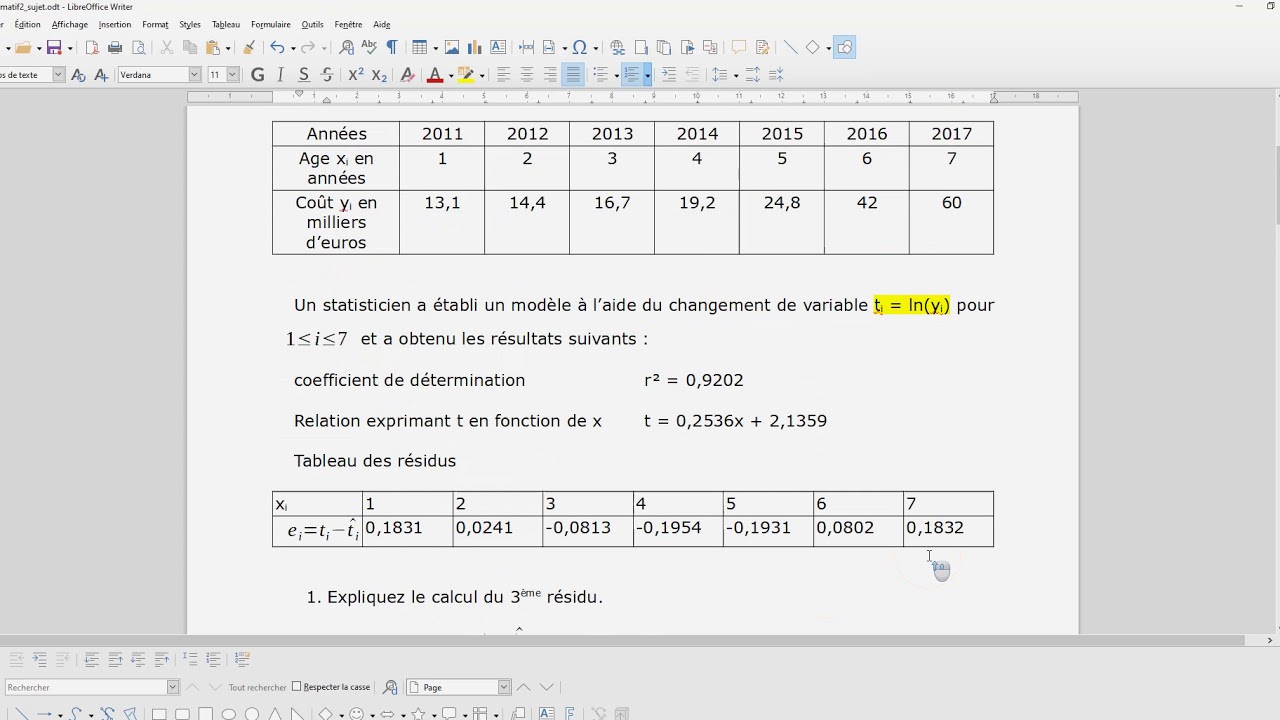1280x720 pixels.
Task: Apply yellow highlighting color
Action: [466, 74]
